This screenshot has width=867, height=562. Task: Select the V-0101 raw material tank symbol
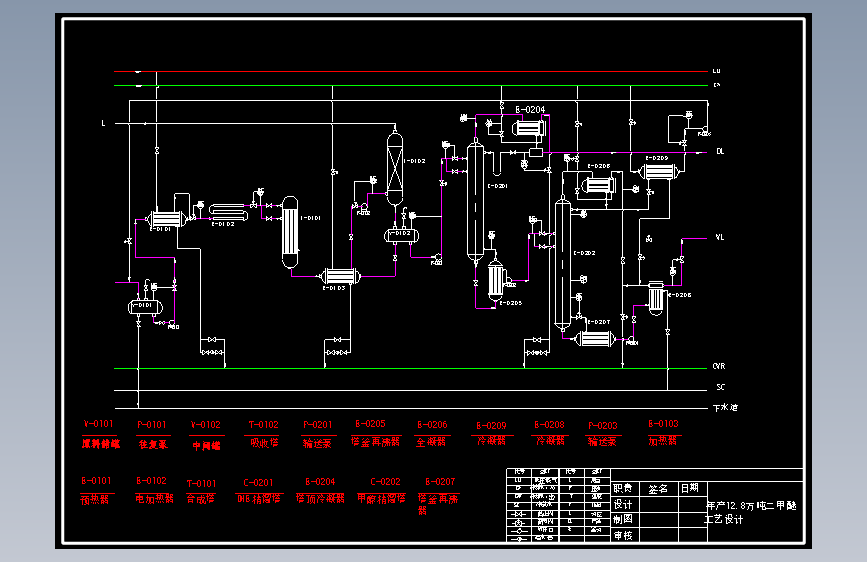point(145,306)
